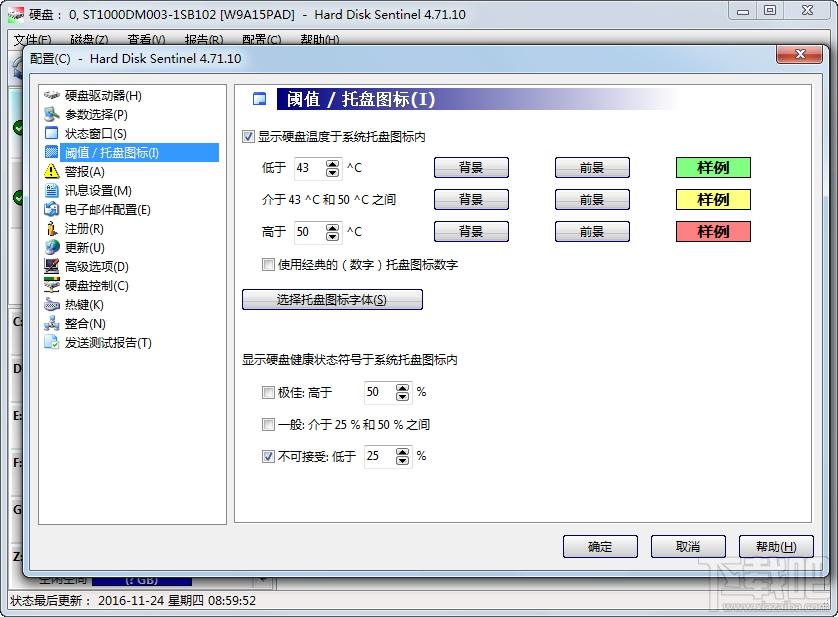Click the message settings icon beside 讯息设置(M)
This screenshot has width=838, height=617.
coord(52,190)
